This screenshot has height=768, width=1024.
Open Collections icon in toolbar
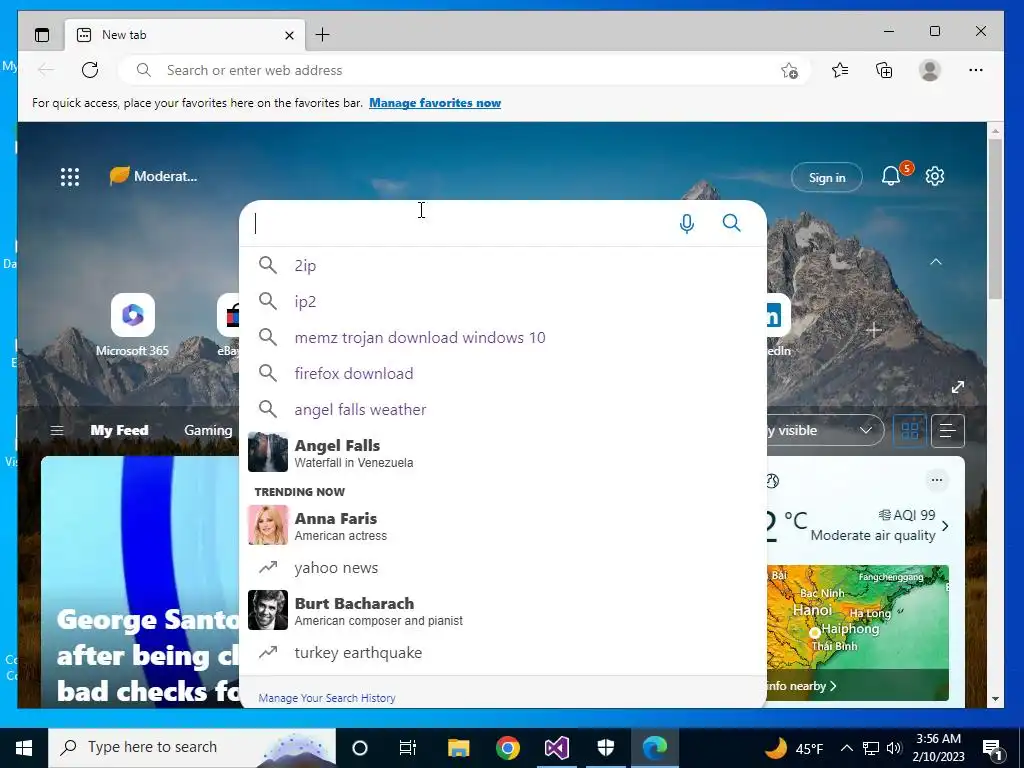[884, 70]
